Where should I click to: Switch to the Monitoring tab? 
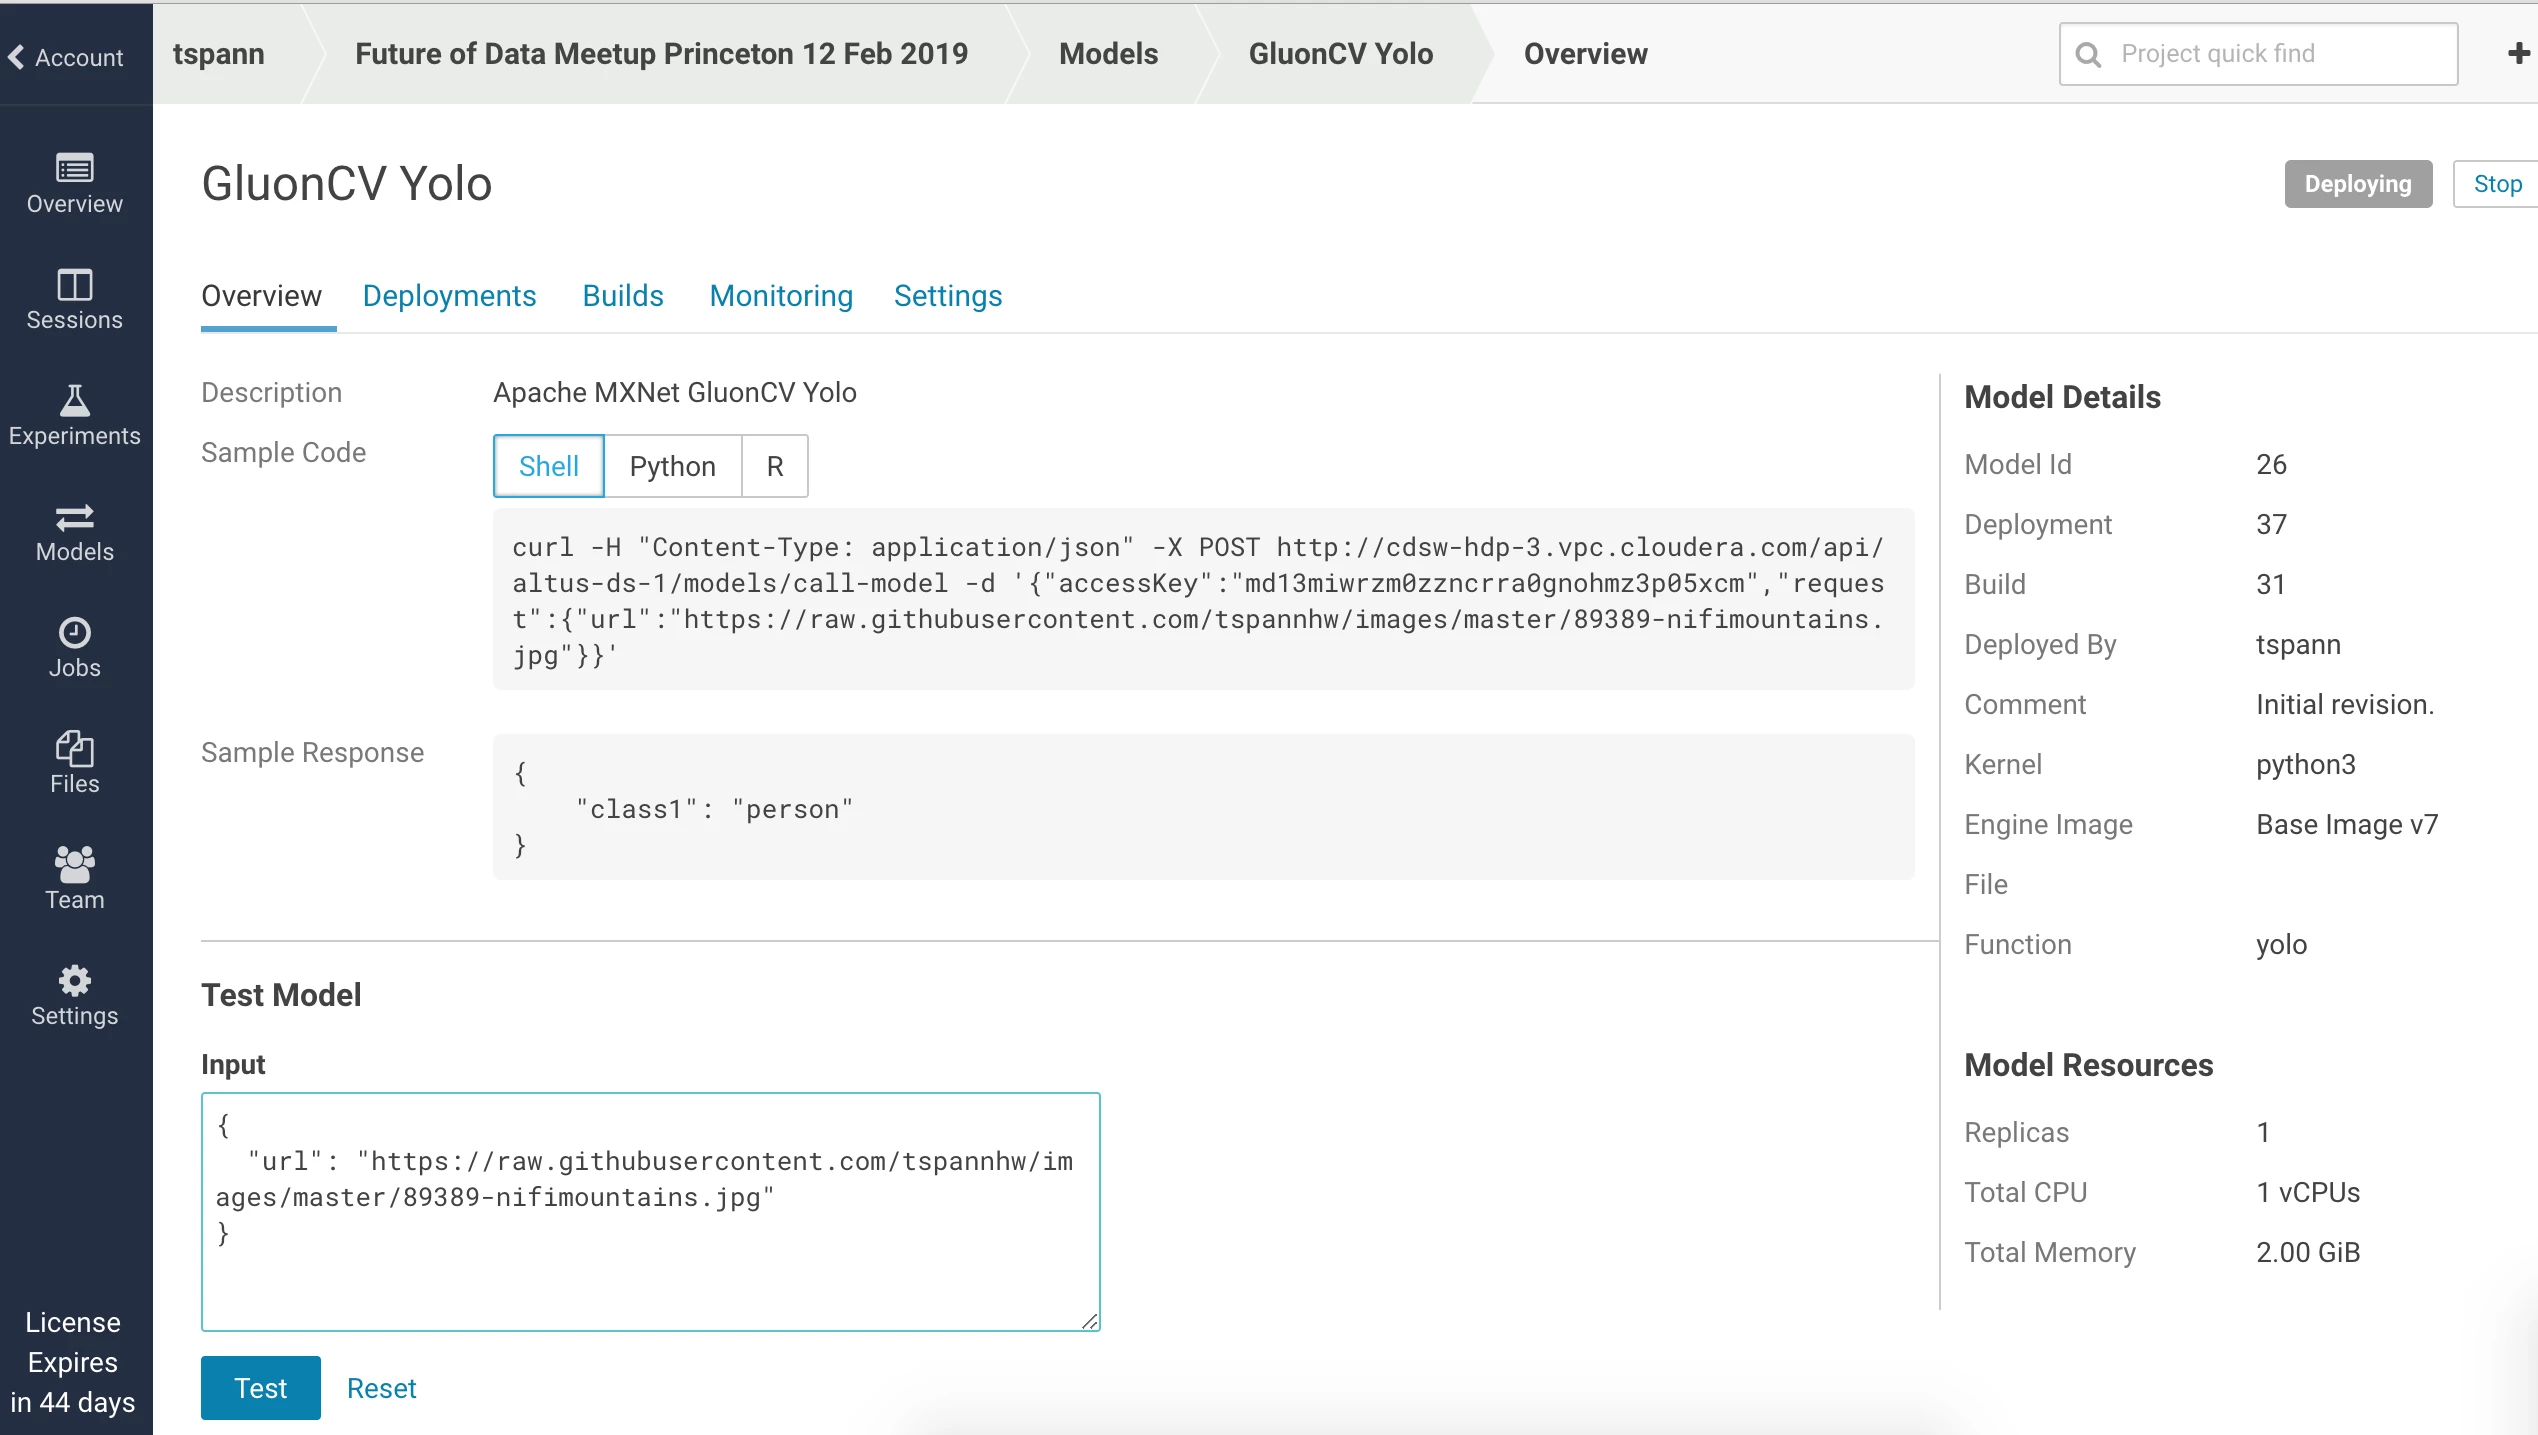click(781, 296)
